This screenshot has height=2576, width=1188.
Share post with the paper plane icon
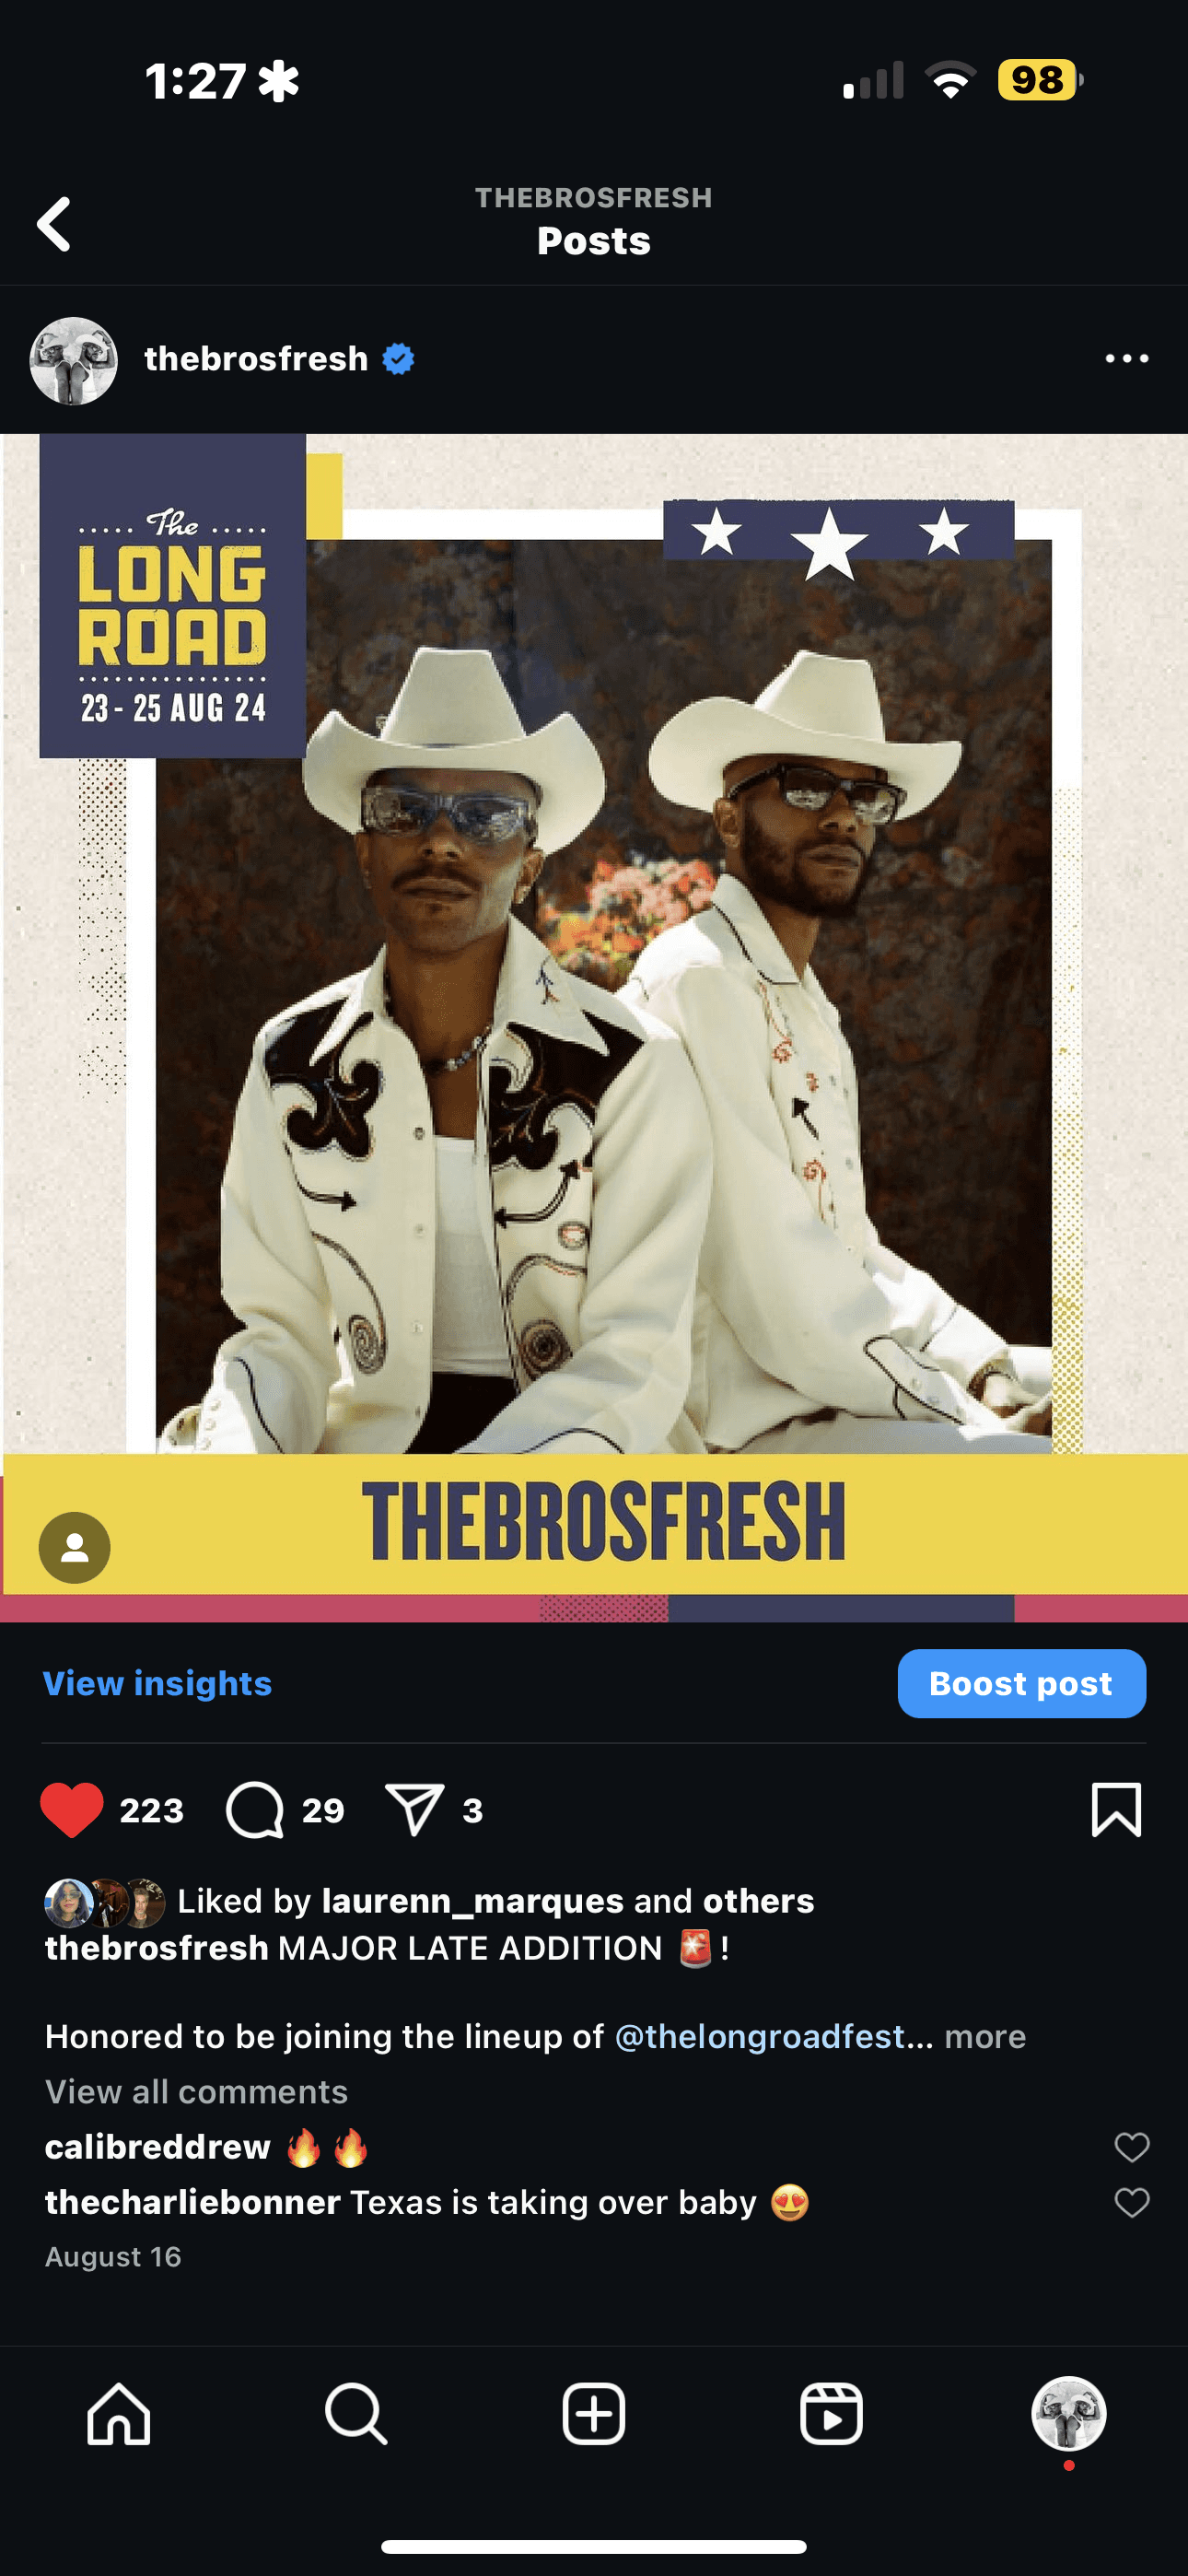[414, 1810]
